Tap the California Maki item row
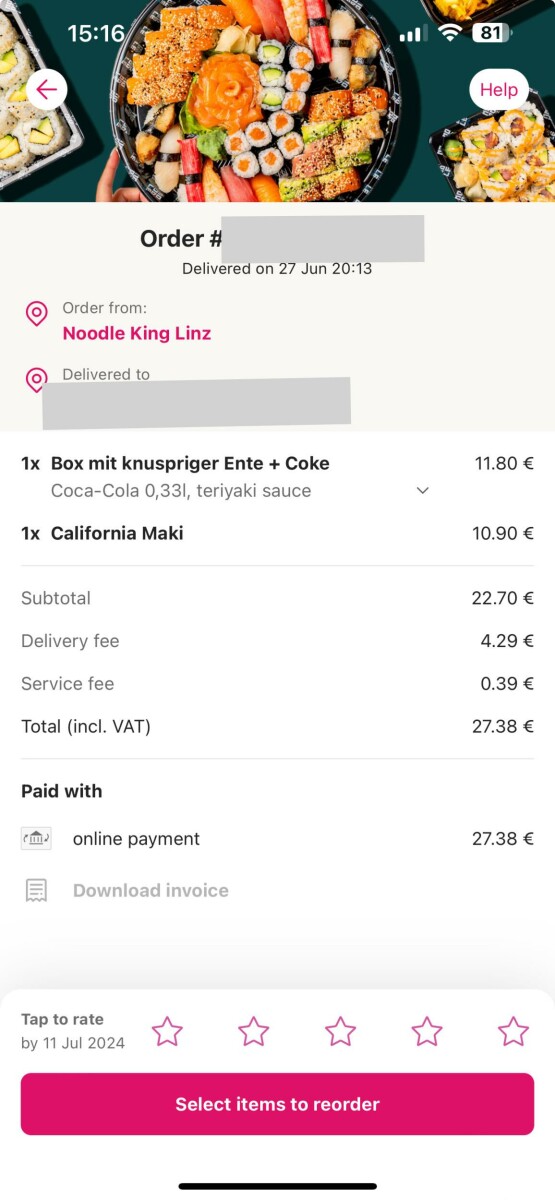Image resolution: width=555 pixels, height=1200 pixels. click(277, 533)
